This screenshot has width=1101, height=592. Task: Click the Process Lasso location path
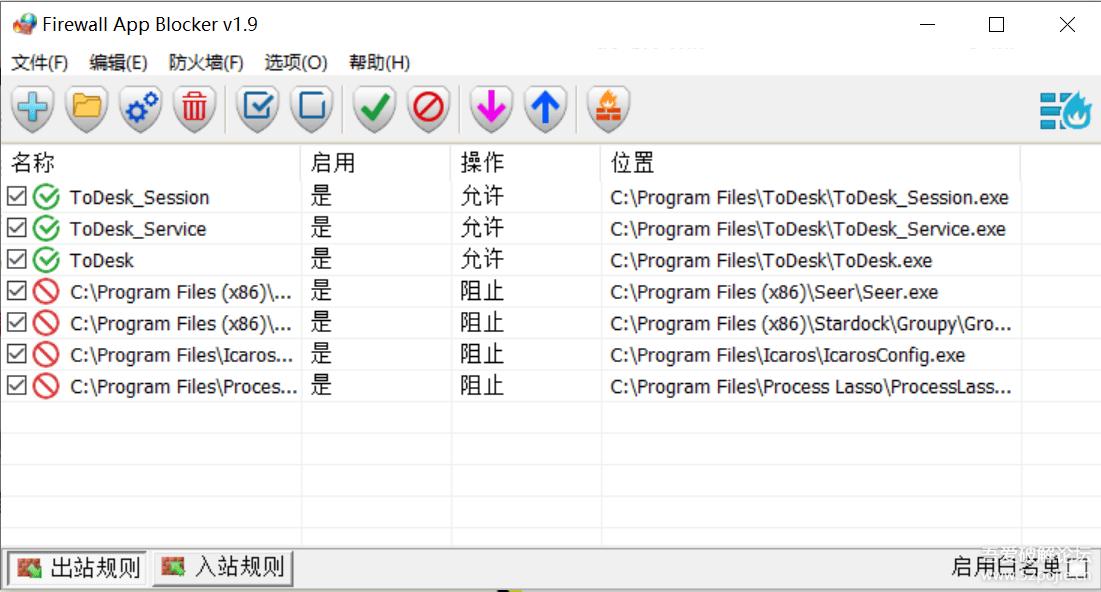point(810,387)
